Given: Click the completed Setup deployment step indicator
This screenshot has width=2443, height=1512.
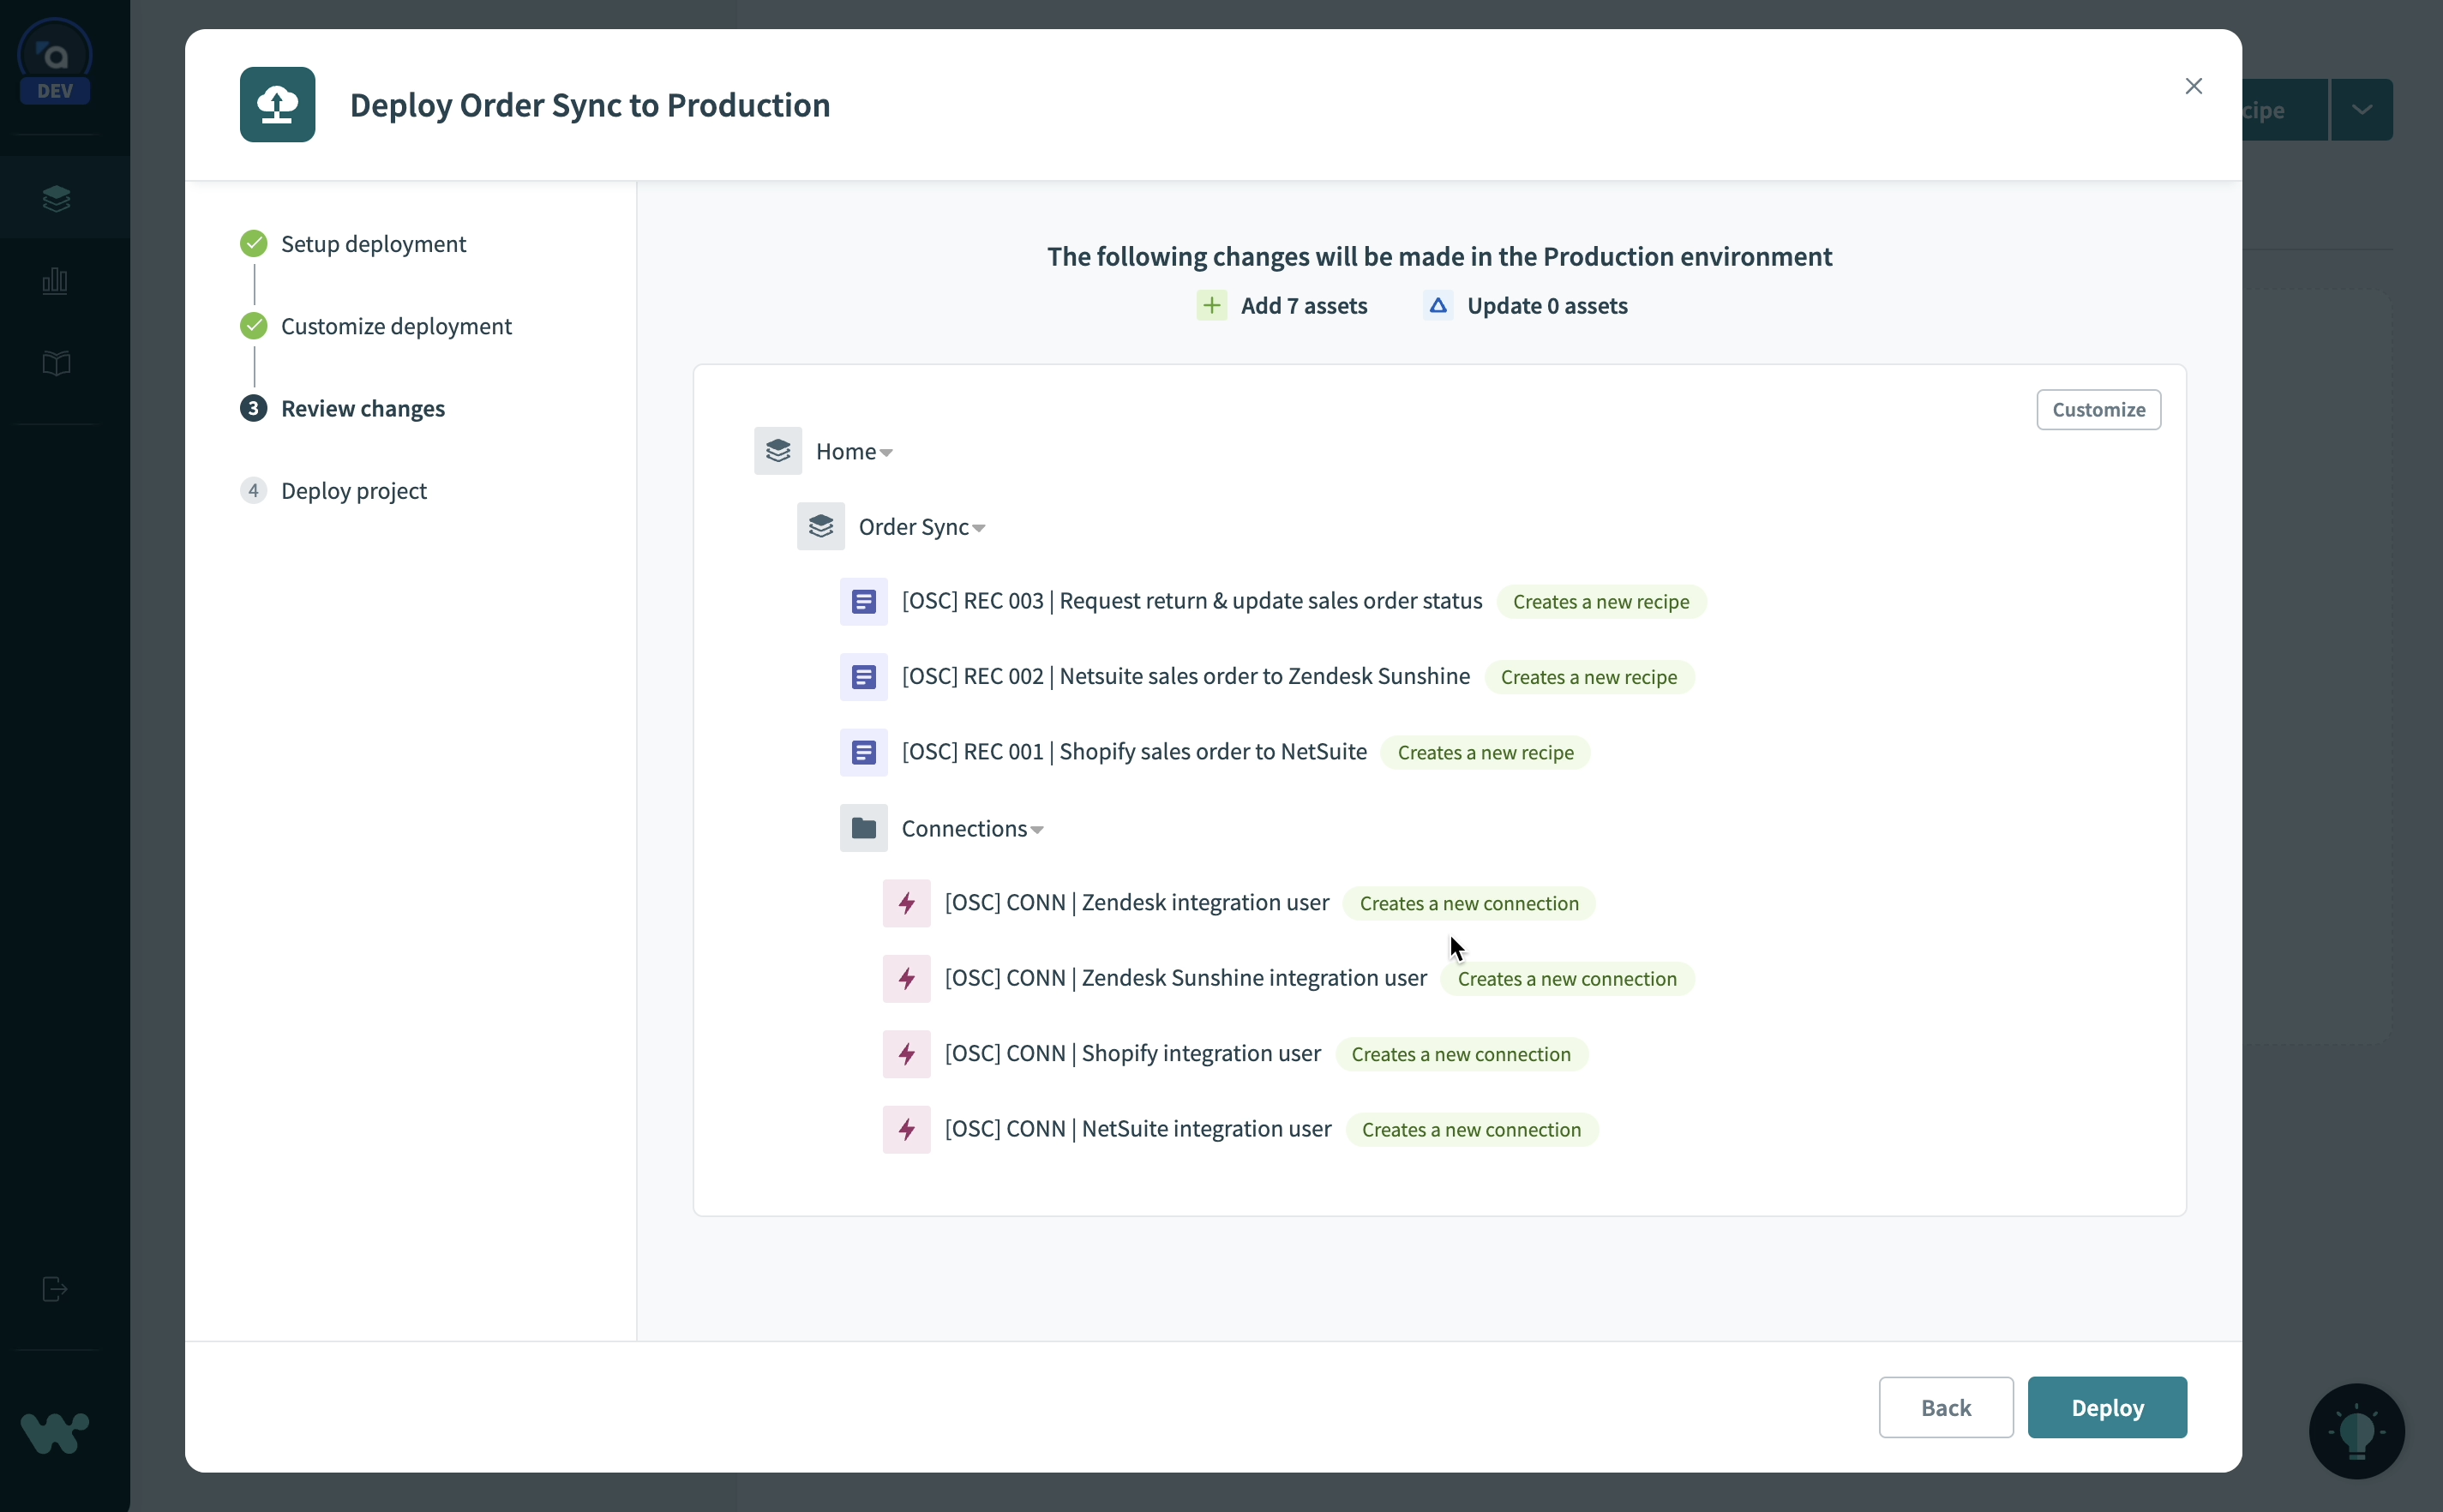Looking at the screenshot, I should (255, 244).
